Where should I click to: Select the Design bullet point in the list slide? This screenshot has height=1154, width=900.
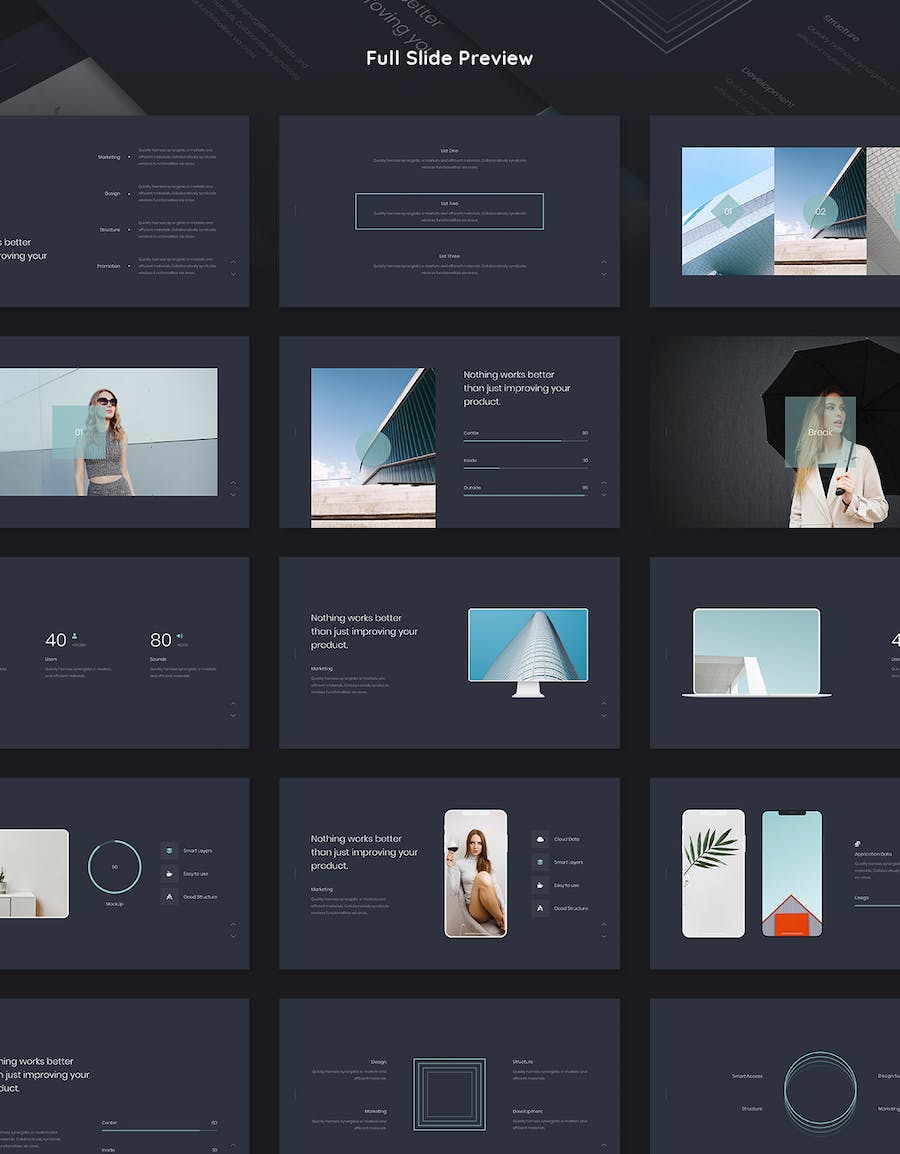[x=129, y=193]
